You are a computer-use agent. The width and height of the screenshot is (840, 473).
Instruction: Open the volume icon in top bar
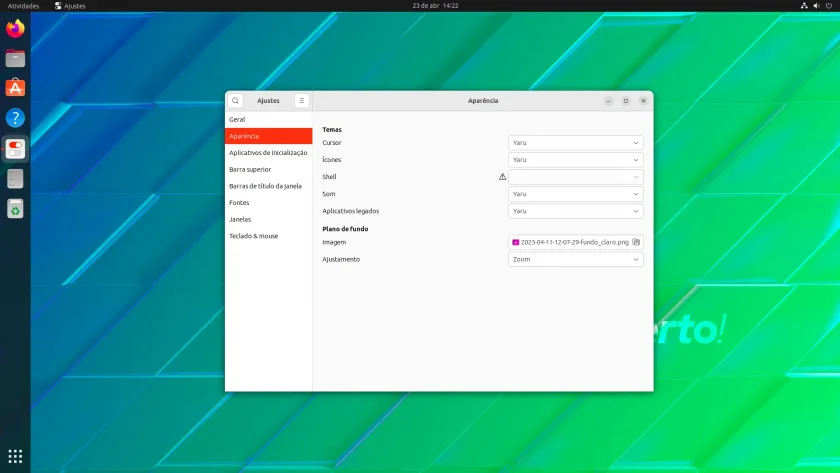coord(816,5)
